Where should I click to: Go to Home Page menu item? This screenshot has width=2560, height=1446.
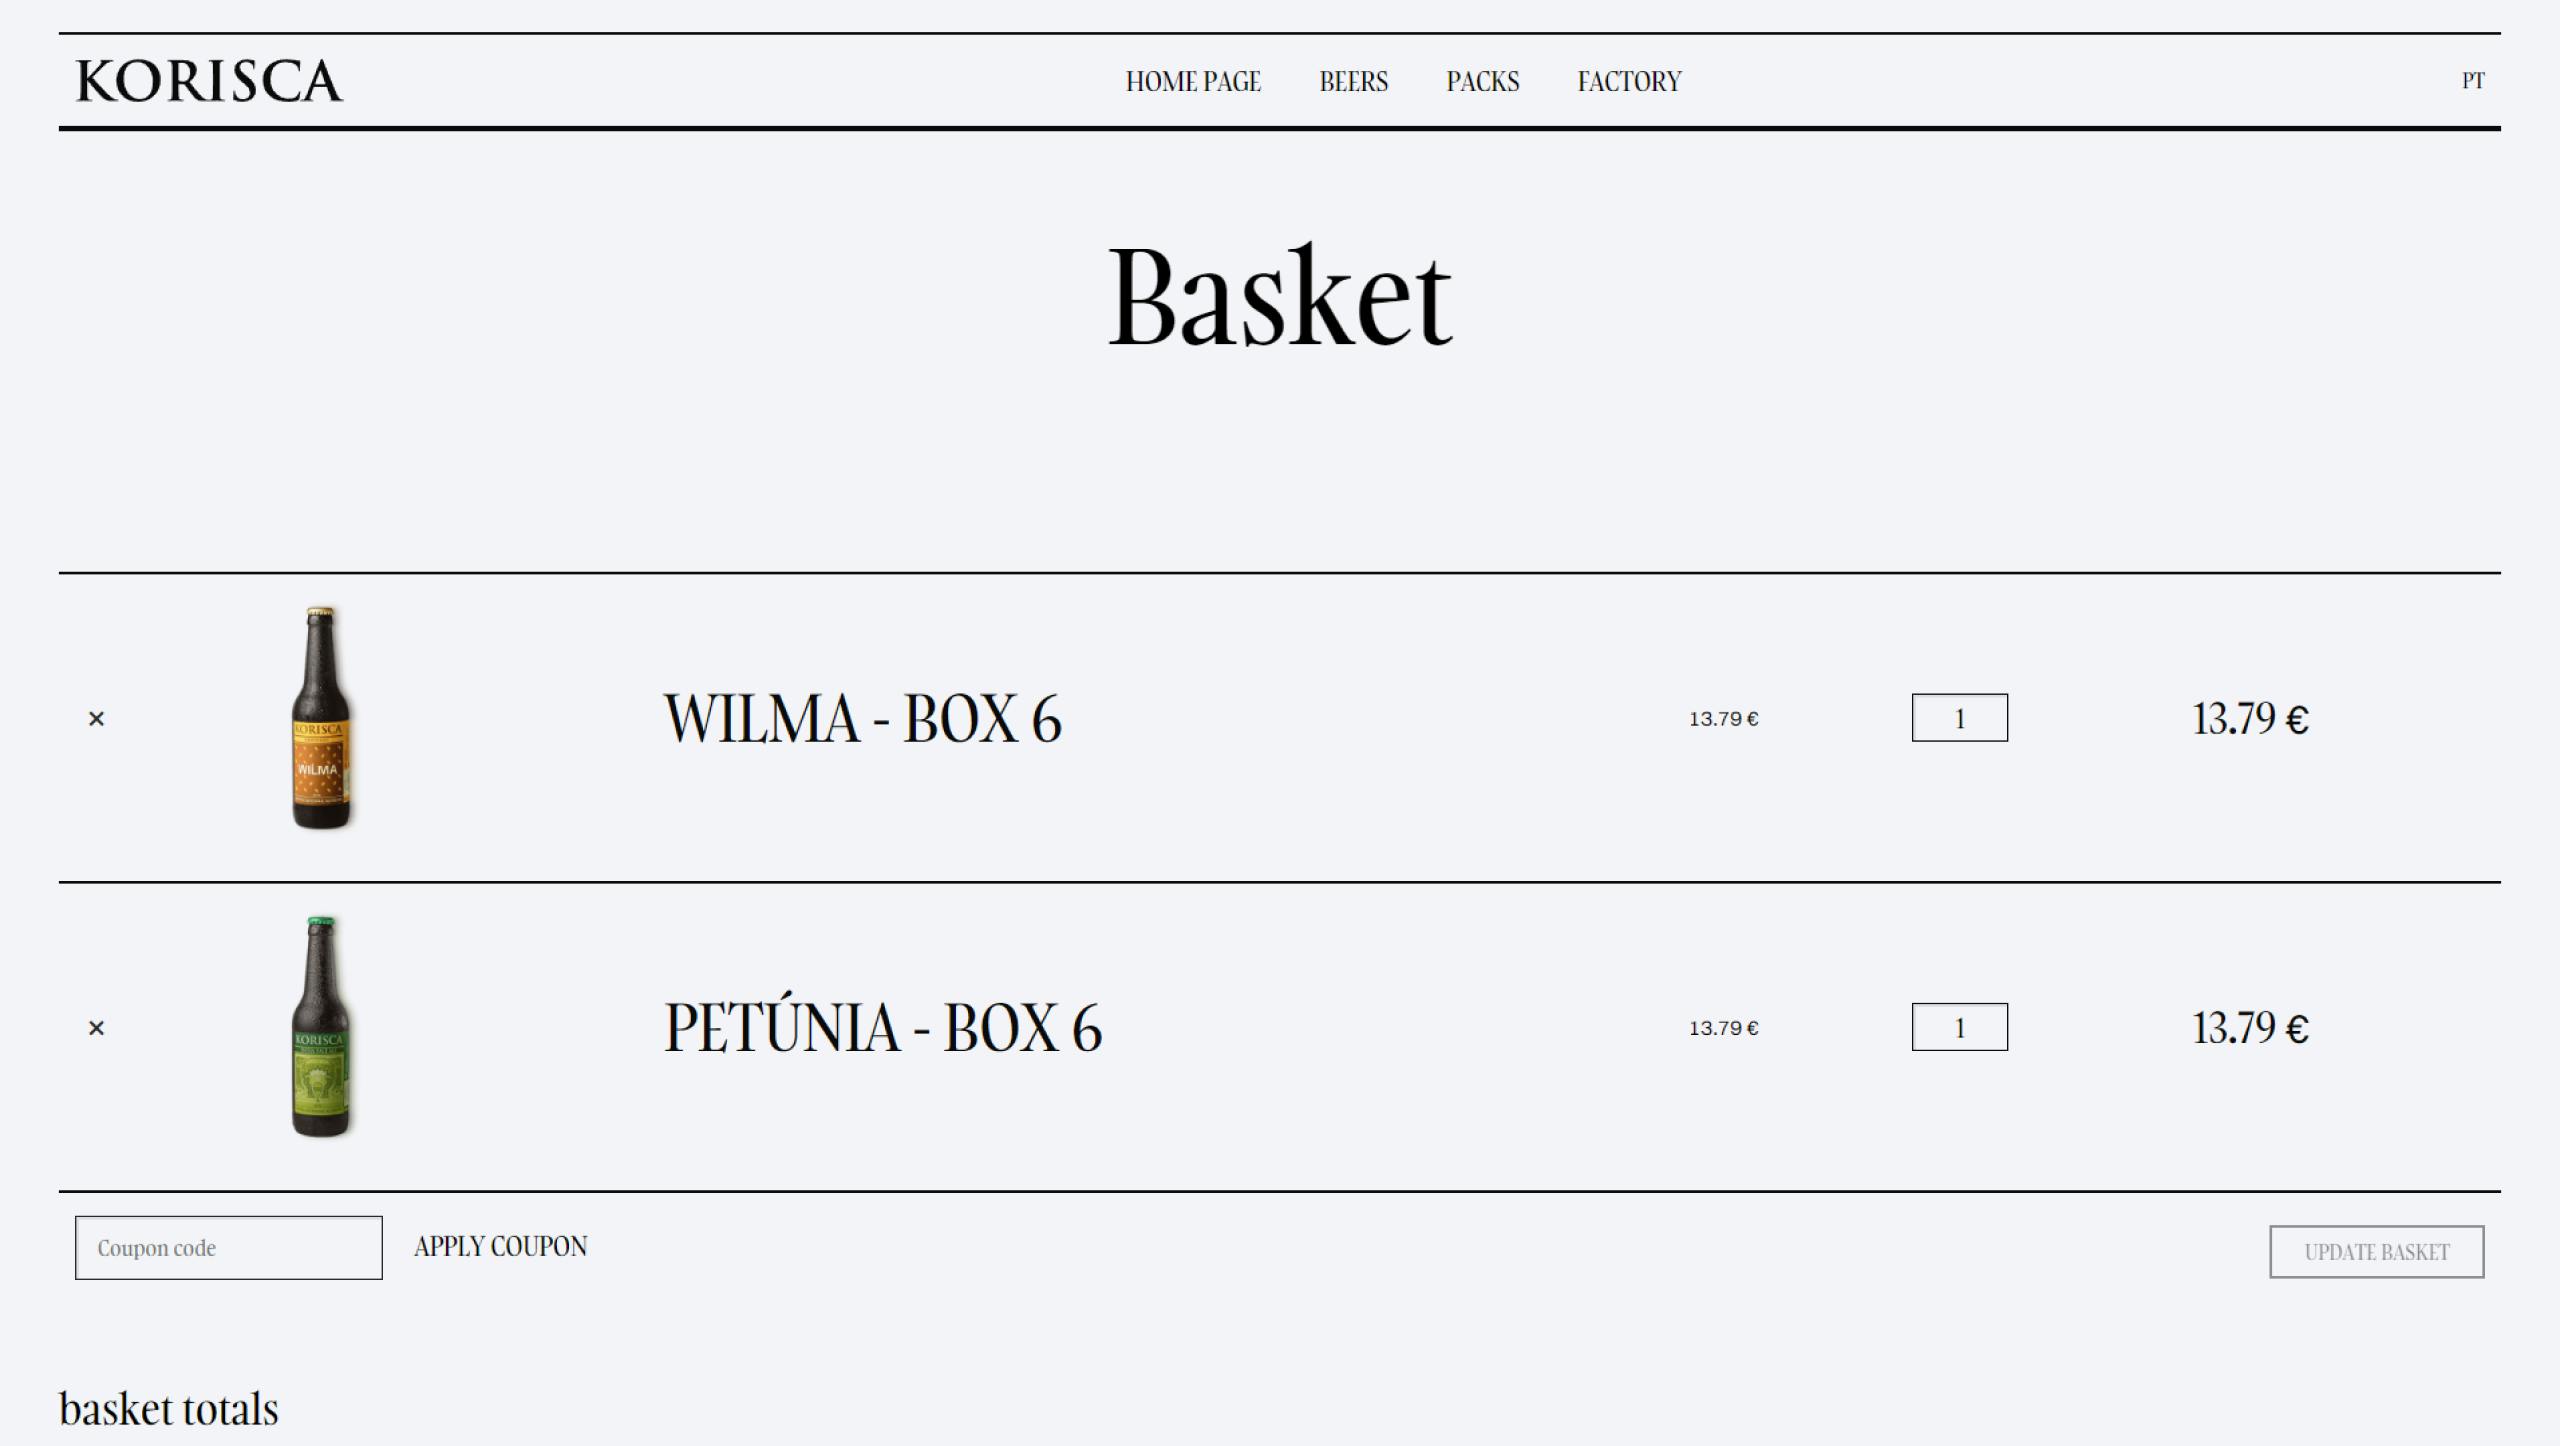(1193, 81)
